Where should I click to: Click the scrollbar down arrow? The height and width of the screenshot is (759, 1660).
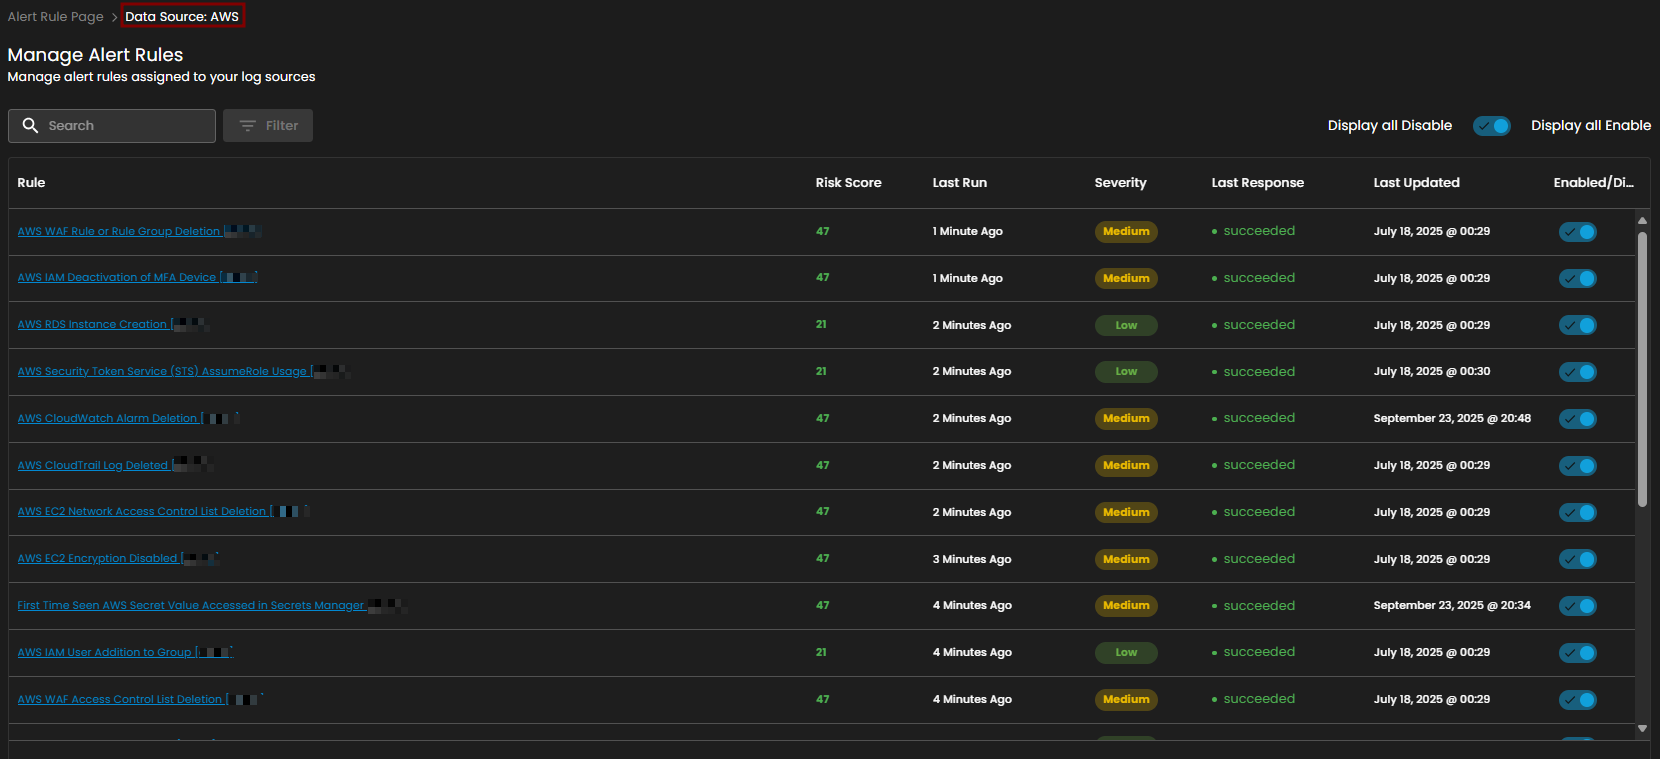click(1642, 729)
